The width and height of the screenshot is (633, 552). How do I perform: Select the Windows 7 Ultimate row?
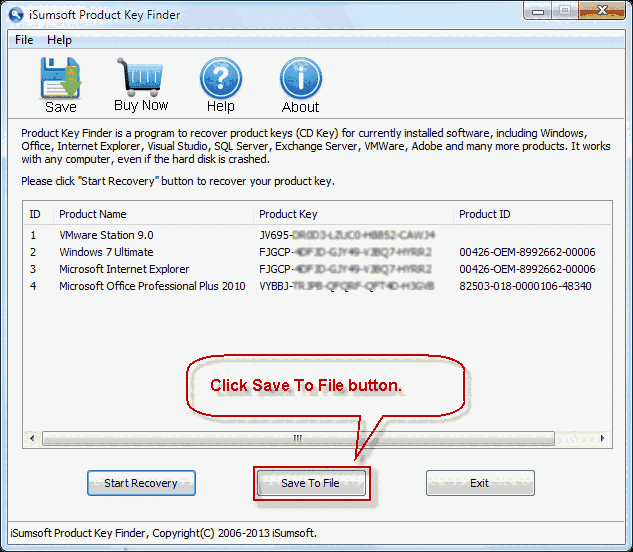(317, 252)
